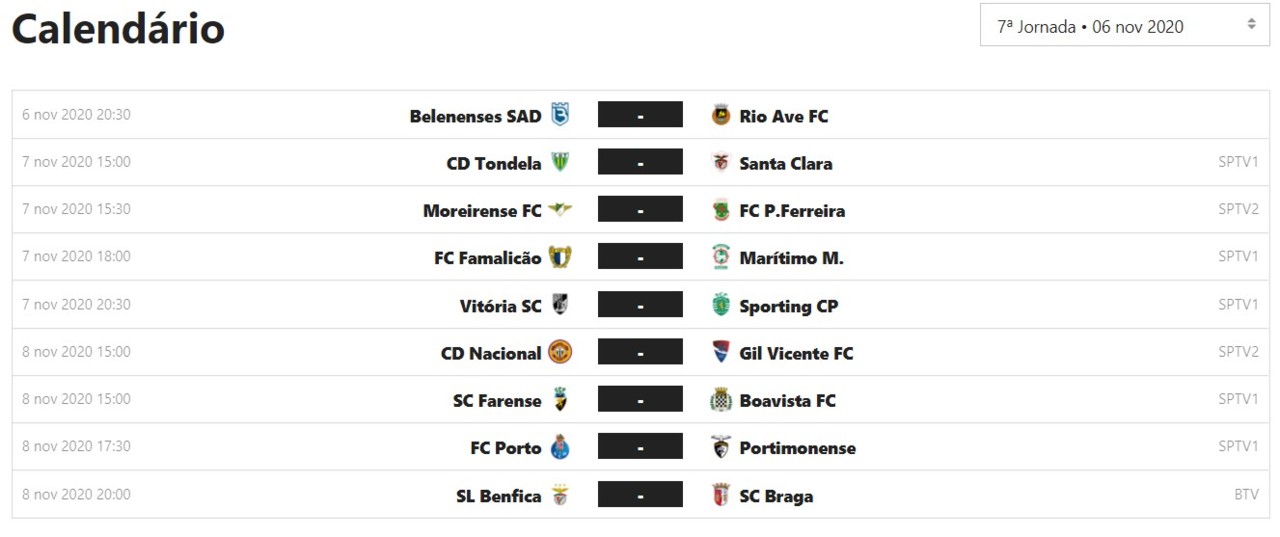Click the FC Porto club crest
Screen dimensions: 1280x537
point(560,447)
